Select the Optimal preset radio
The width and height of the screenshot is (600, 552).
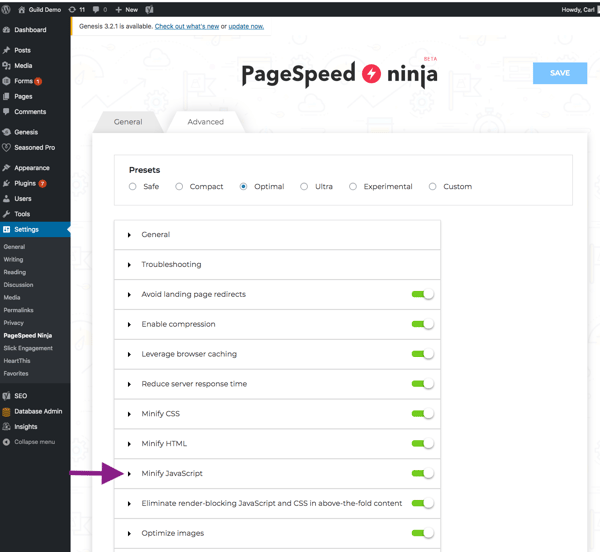pos(243,187)
